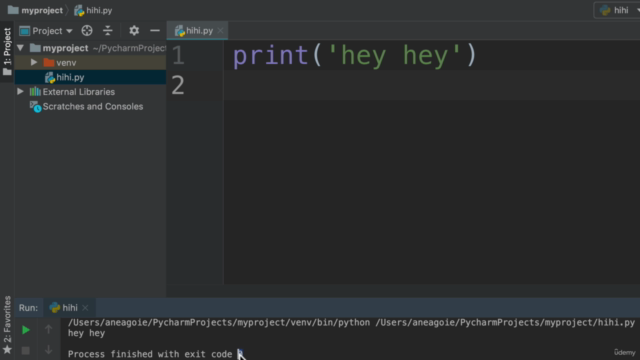Click the Stop process square button
The image size is (640, 360).
point(26,350)
